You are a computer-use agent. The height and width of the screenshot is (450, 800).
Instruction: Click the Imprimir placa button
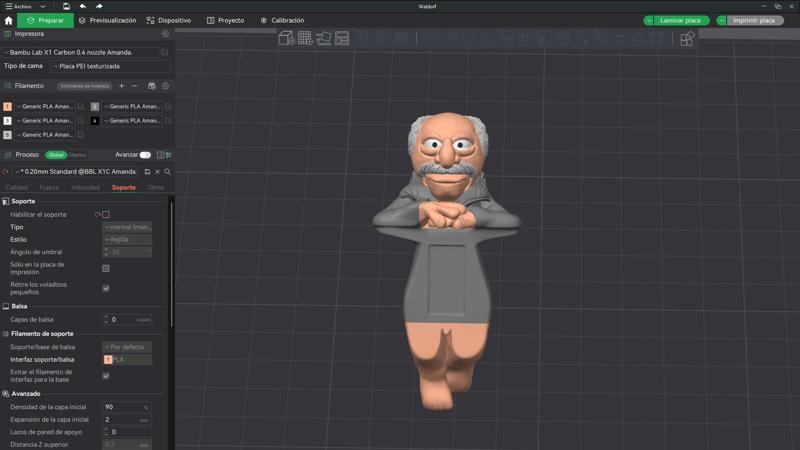(754, 20)
